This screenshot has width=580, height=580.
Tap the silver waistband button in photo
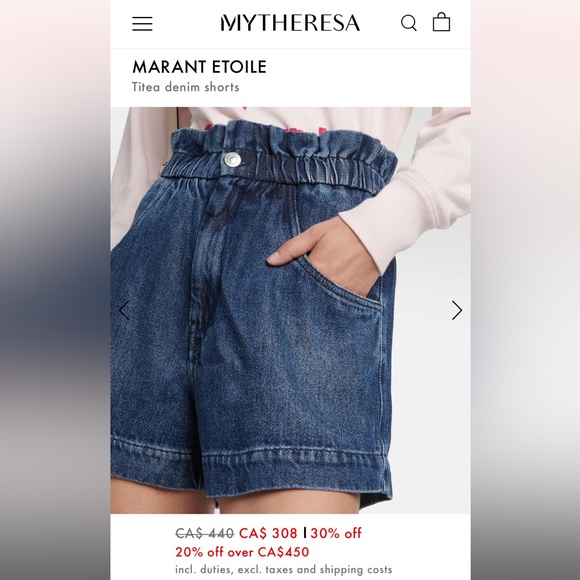click(x=232, y=159)
